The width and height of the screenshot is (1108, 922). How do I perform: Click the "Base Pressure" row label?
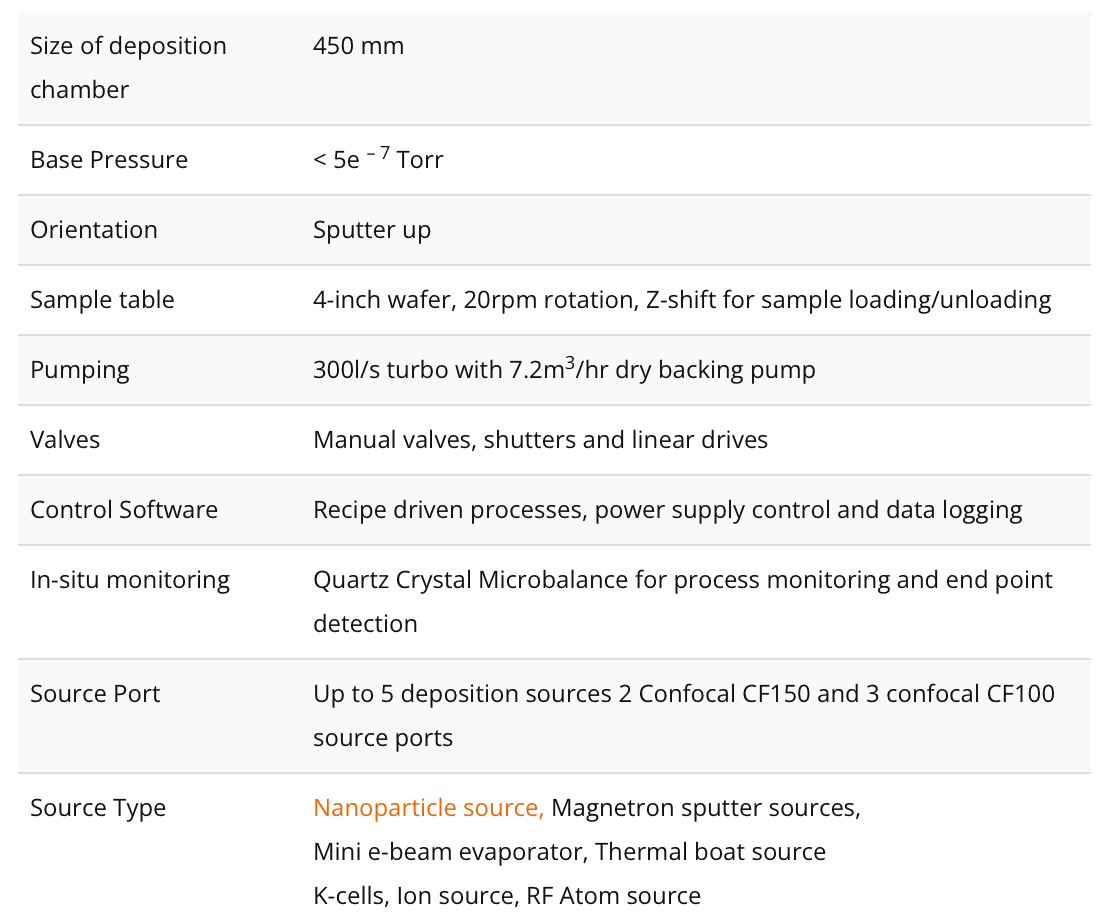(x=109, y=160)
